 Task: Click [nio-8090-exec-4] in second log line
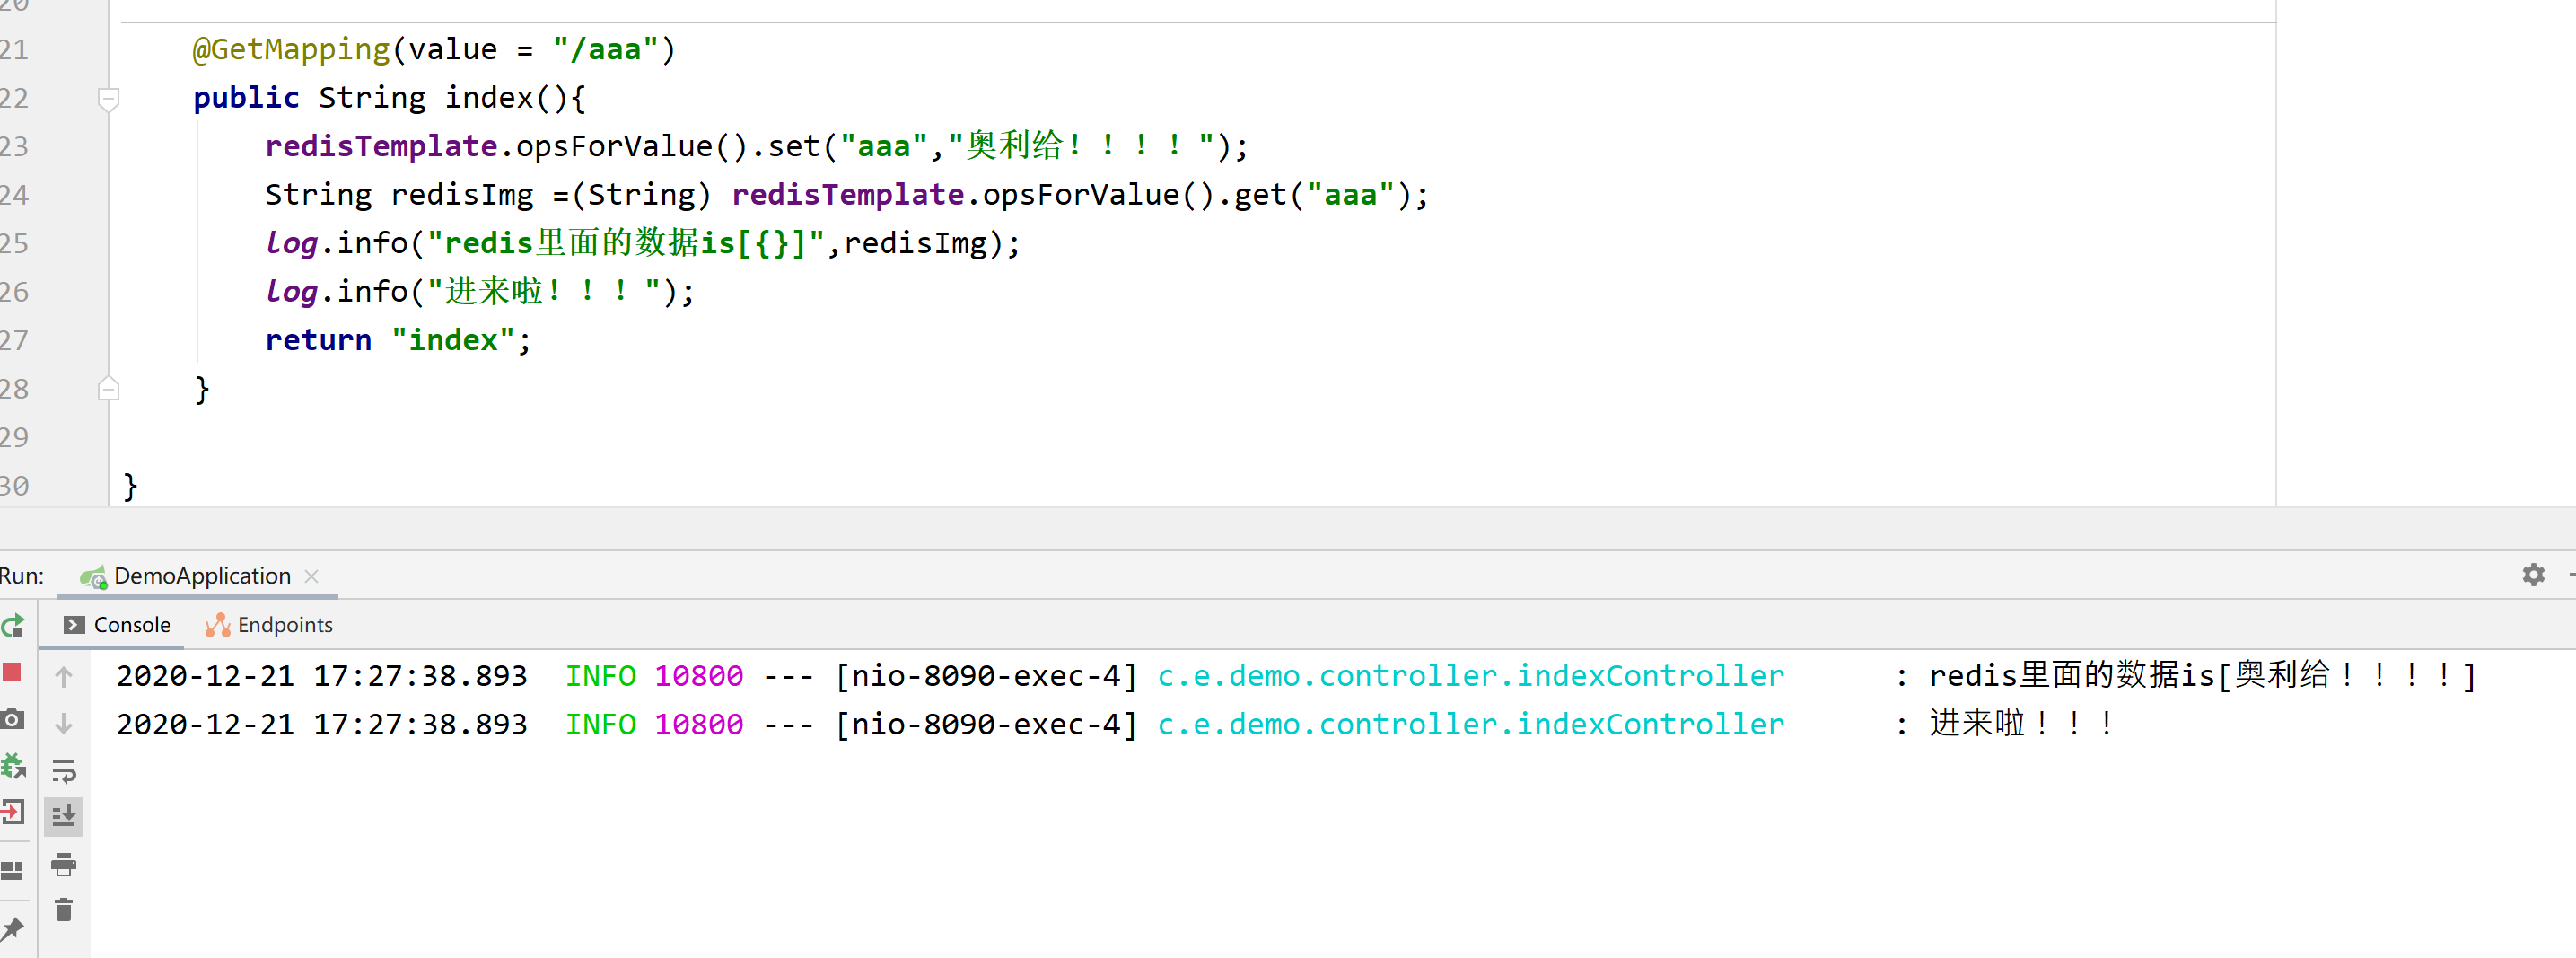(x=987, y=725)
